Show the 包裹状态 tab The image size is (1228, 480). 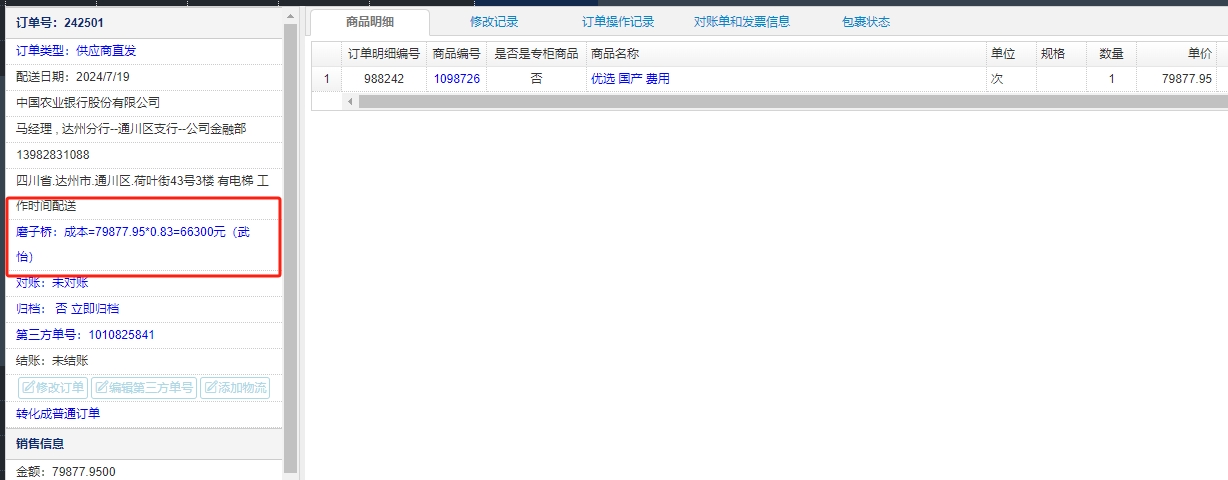866,22
